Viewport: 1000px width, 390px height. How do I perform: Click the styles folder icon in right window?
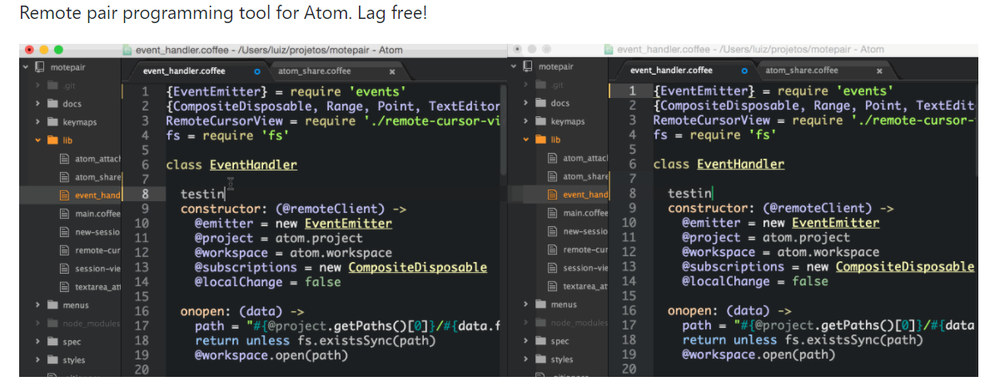click(540, 359)
